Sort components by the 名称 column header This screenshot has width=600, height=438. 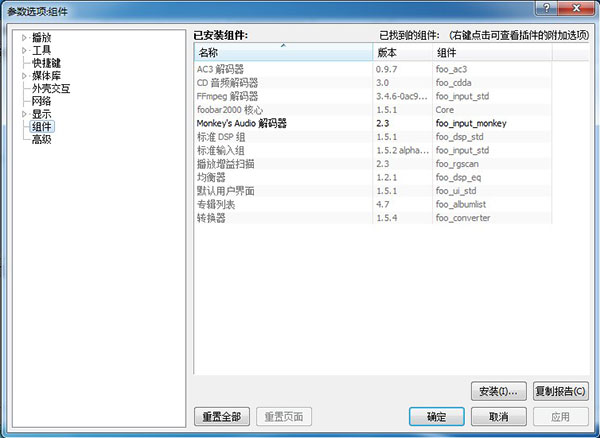point(283,52)
